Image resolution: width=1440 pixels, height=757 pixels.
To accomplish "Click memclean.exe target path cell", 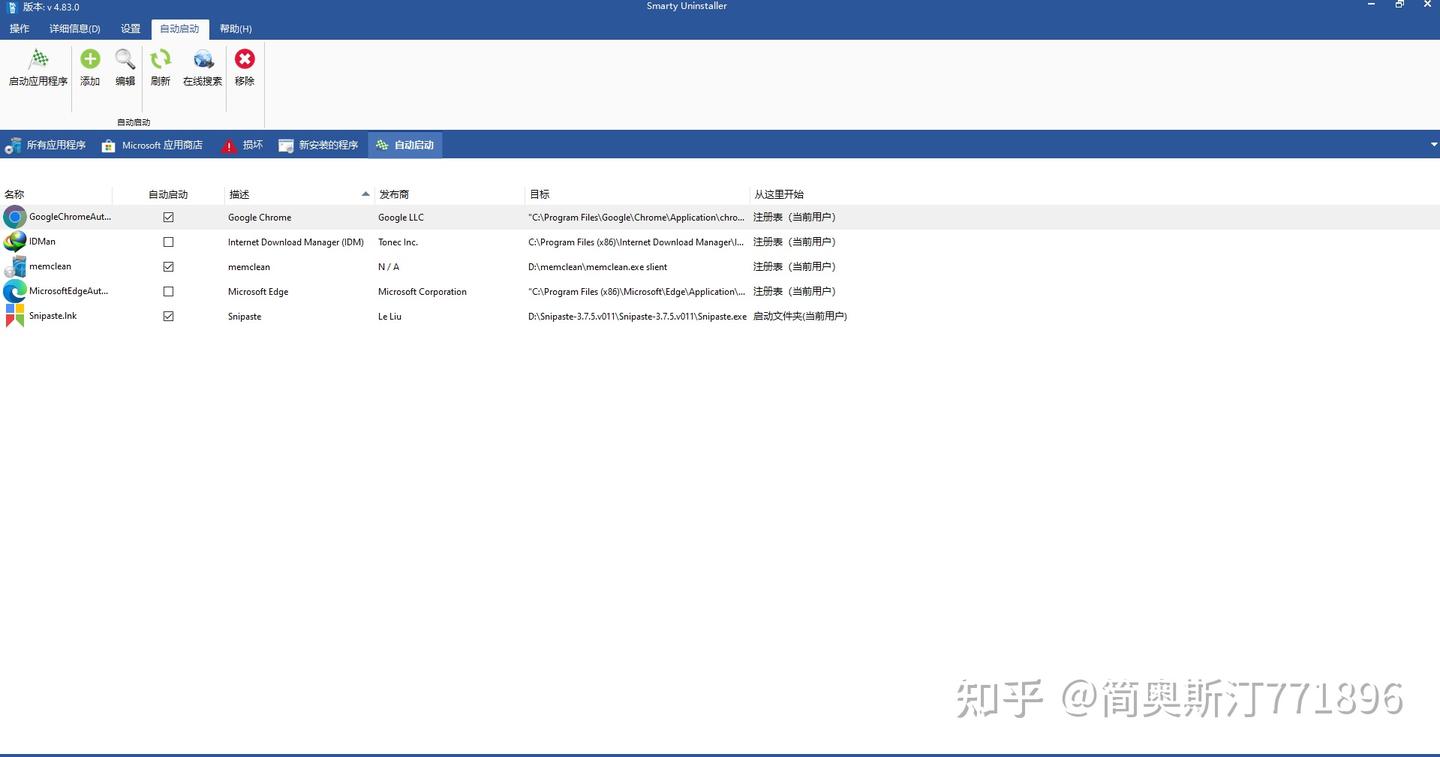I will pos(598,267).
